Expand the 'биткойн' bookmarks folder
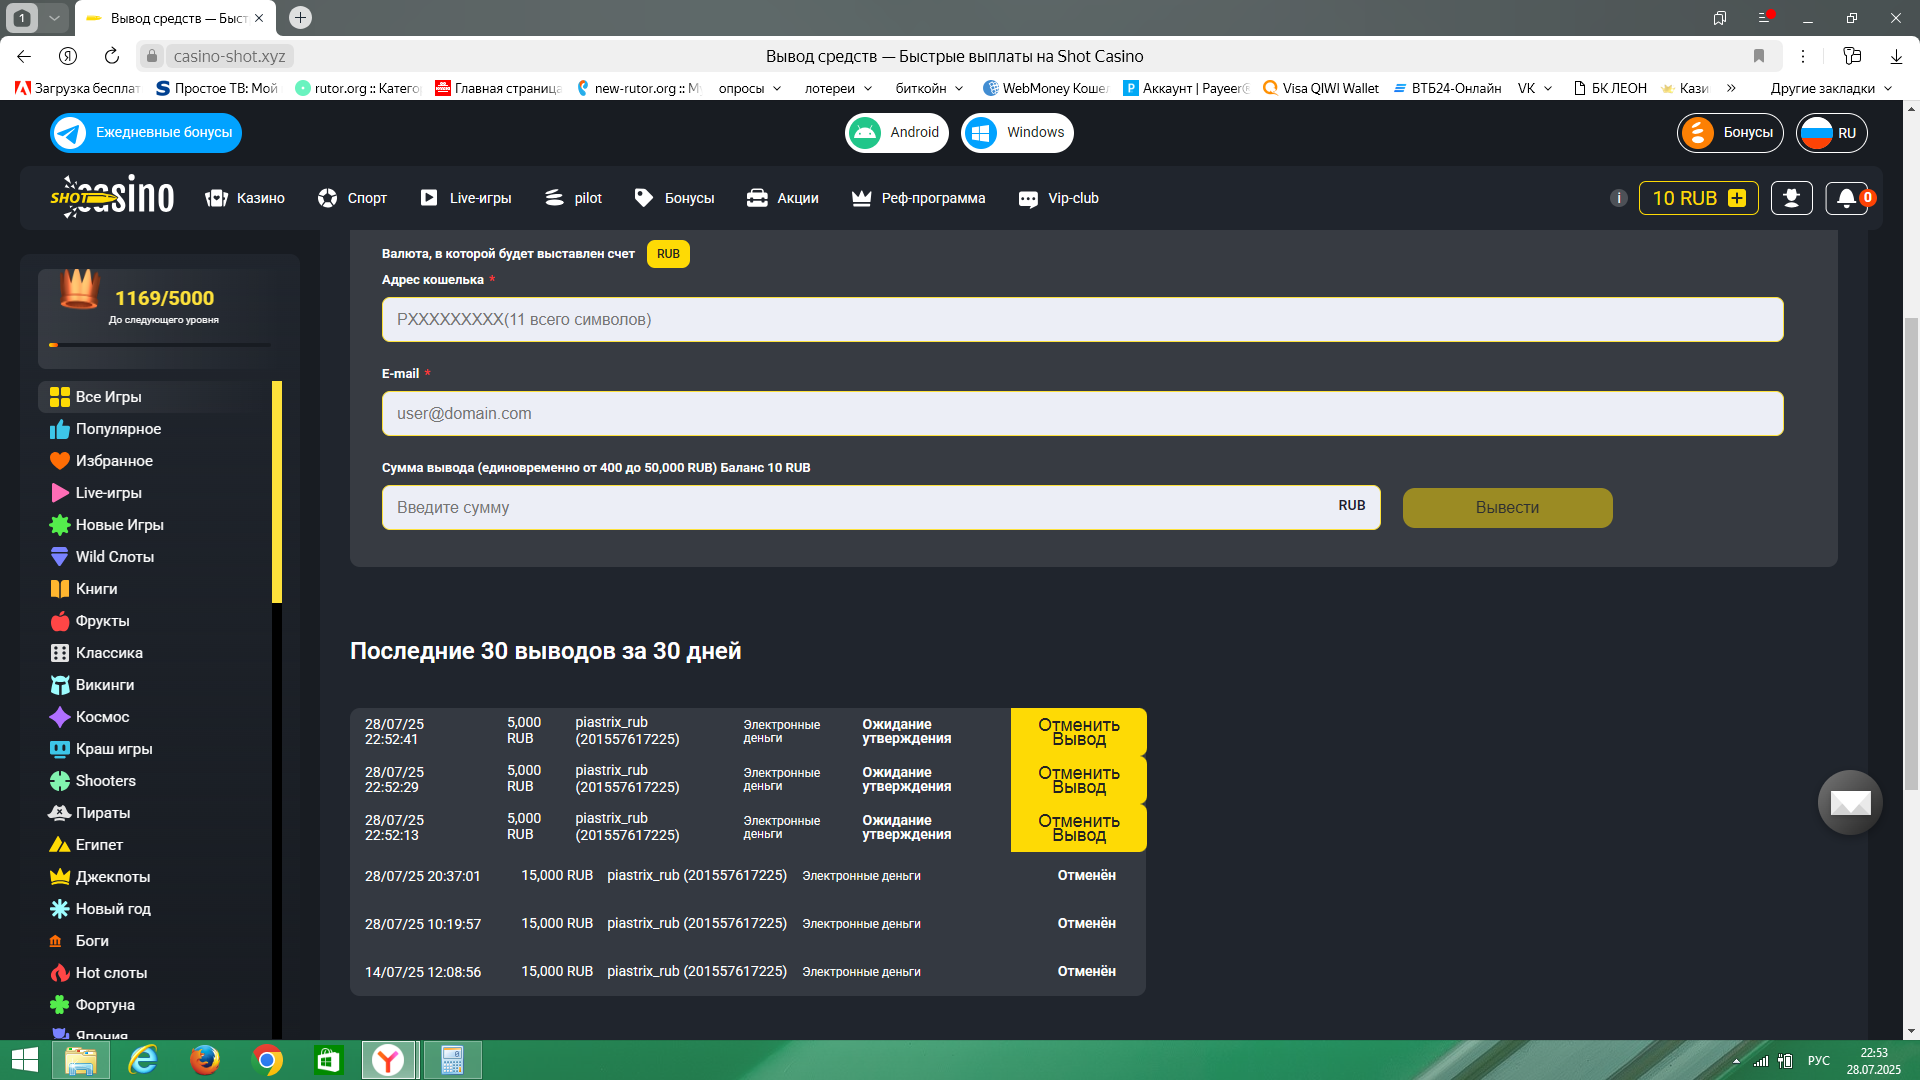1920x1080 pixels. click(929, 88)
